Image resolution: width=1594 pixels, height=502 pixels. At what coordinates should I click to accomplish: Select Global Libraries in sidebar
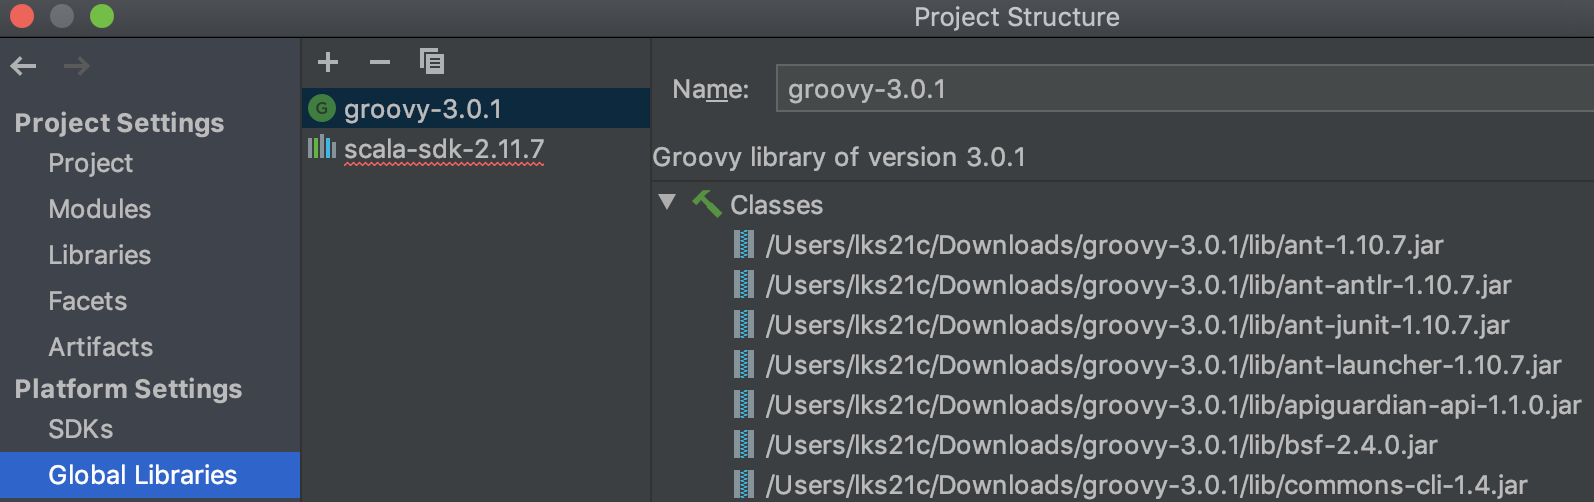point(150,475)
